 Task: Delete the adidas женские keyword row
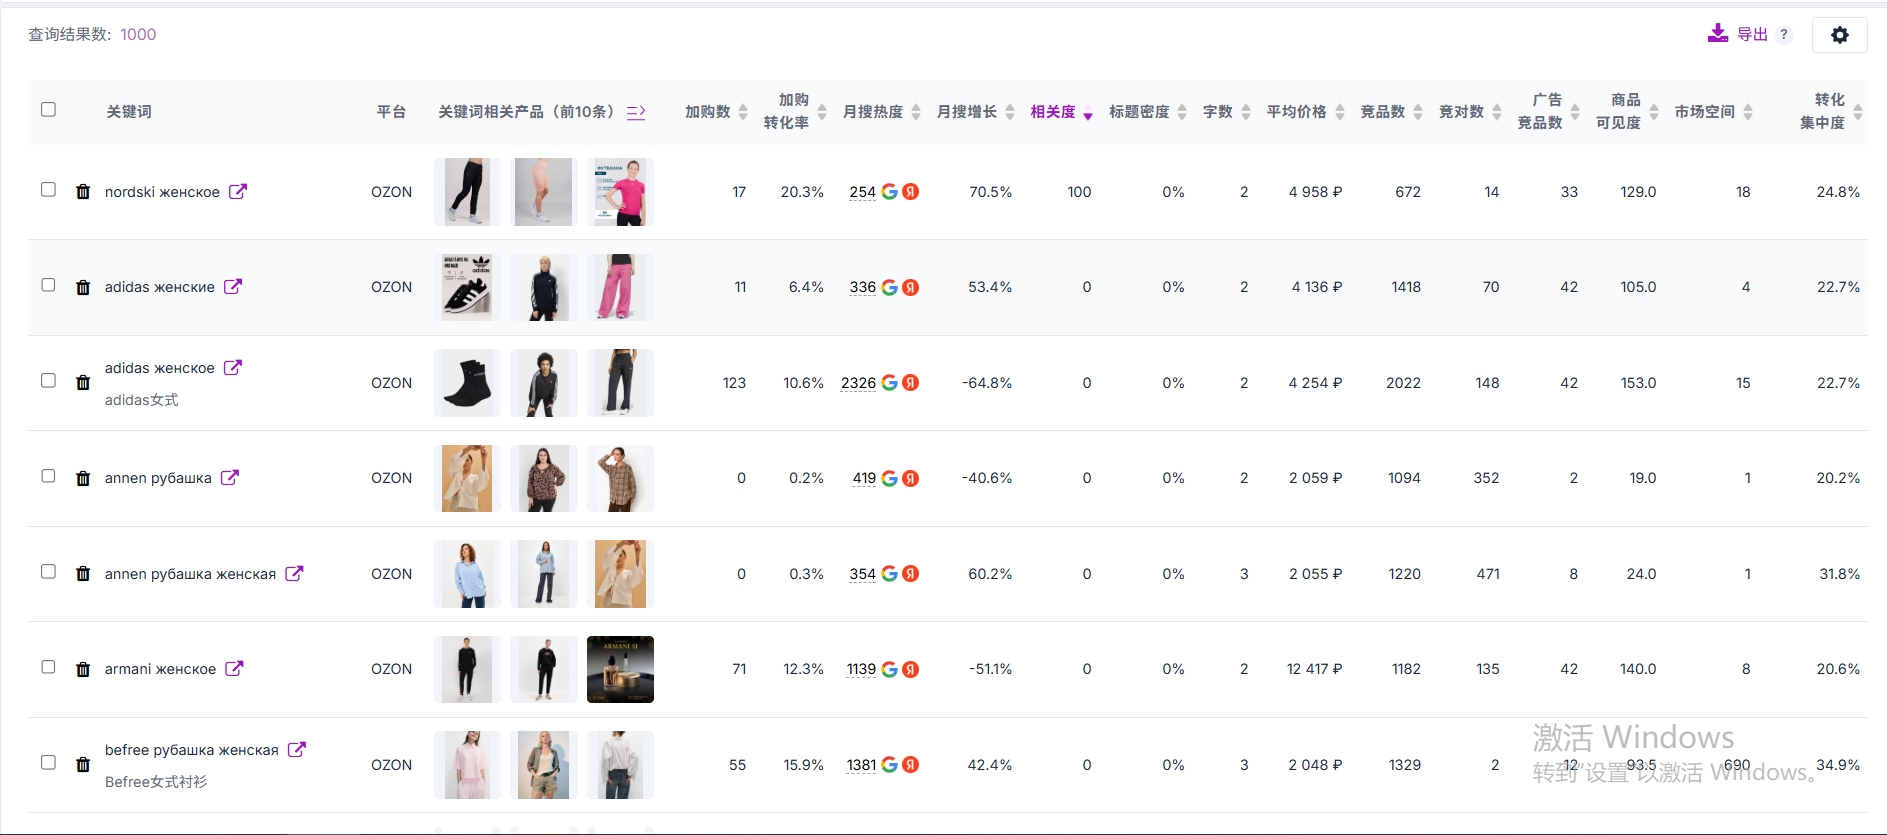pyautogui.click(x=83, y=288)
